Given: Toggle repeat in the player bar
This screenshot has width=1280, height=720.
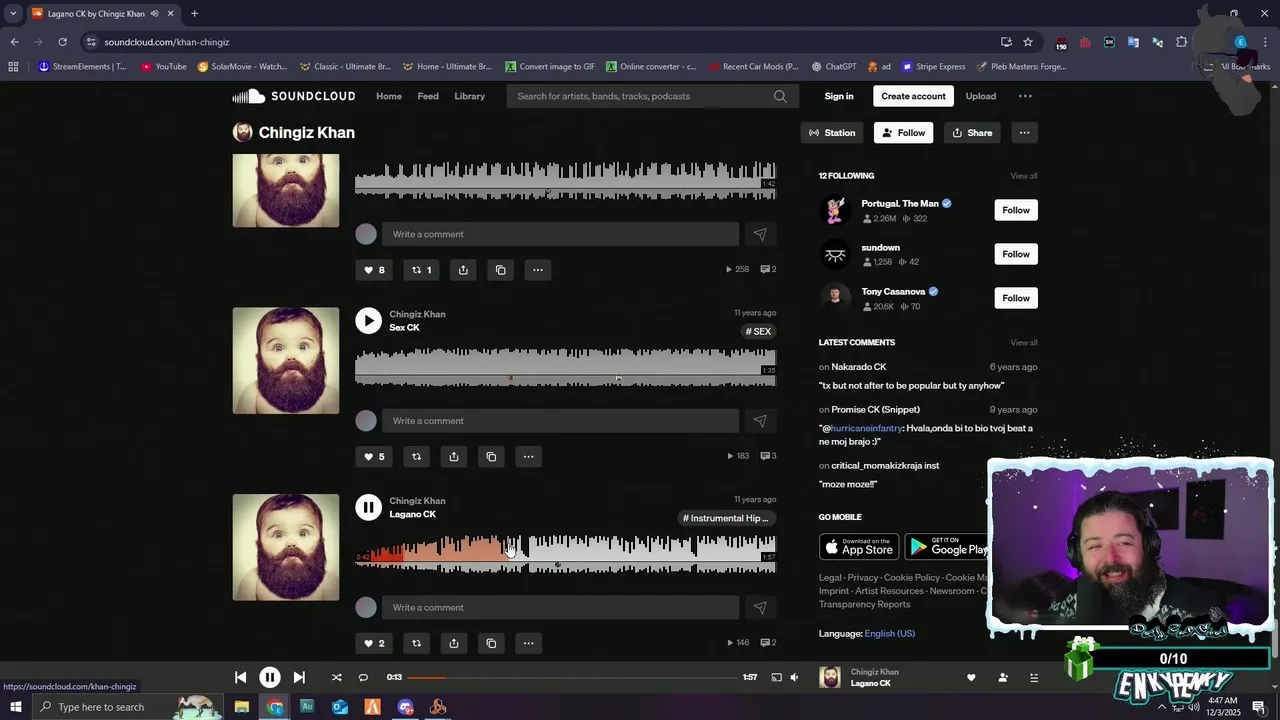Looking at the screenshot, I should (363, 678).
